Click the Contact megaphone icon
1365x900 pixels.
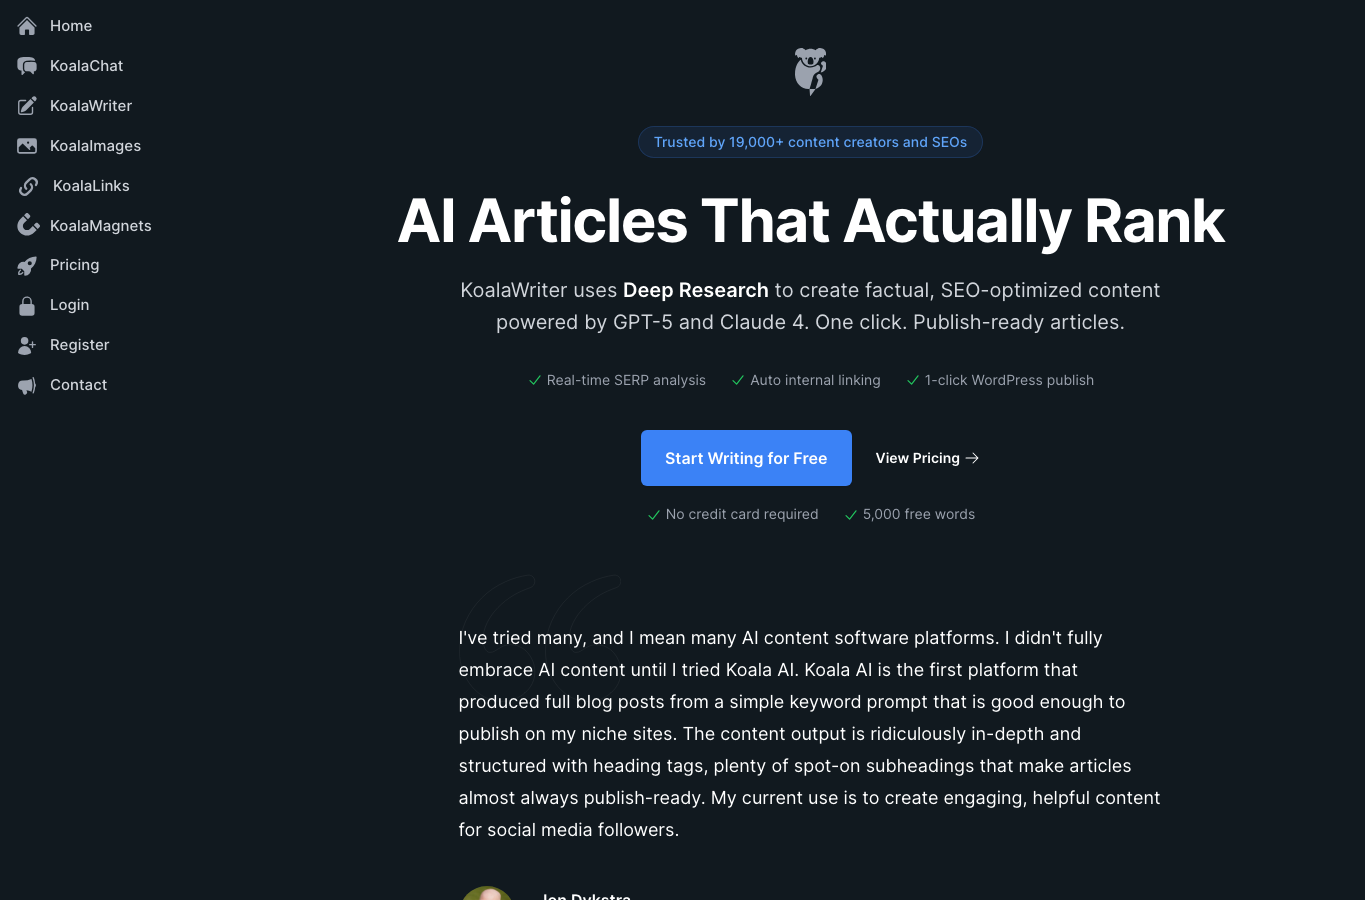click(27, 385)
